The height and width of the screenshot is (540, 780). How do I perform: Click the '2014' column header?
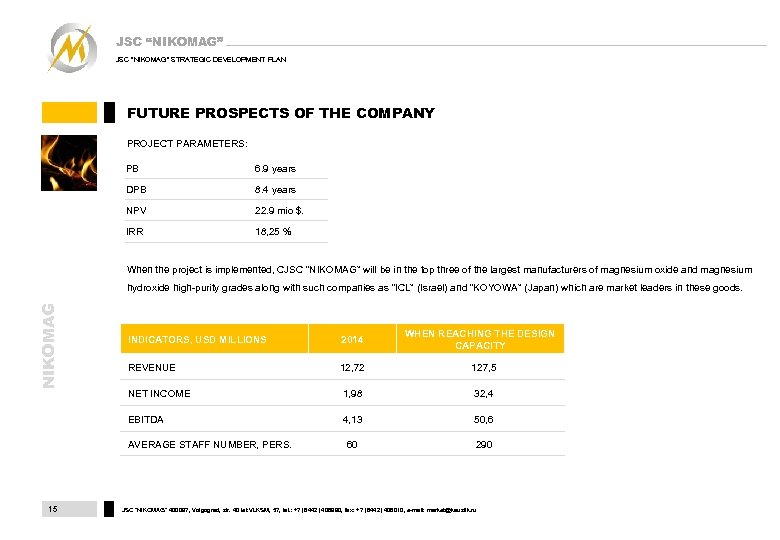tap(351, 340)
